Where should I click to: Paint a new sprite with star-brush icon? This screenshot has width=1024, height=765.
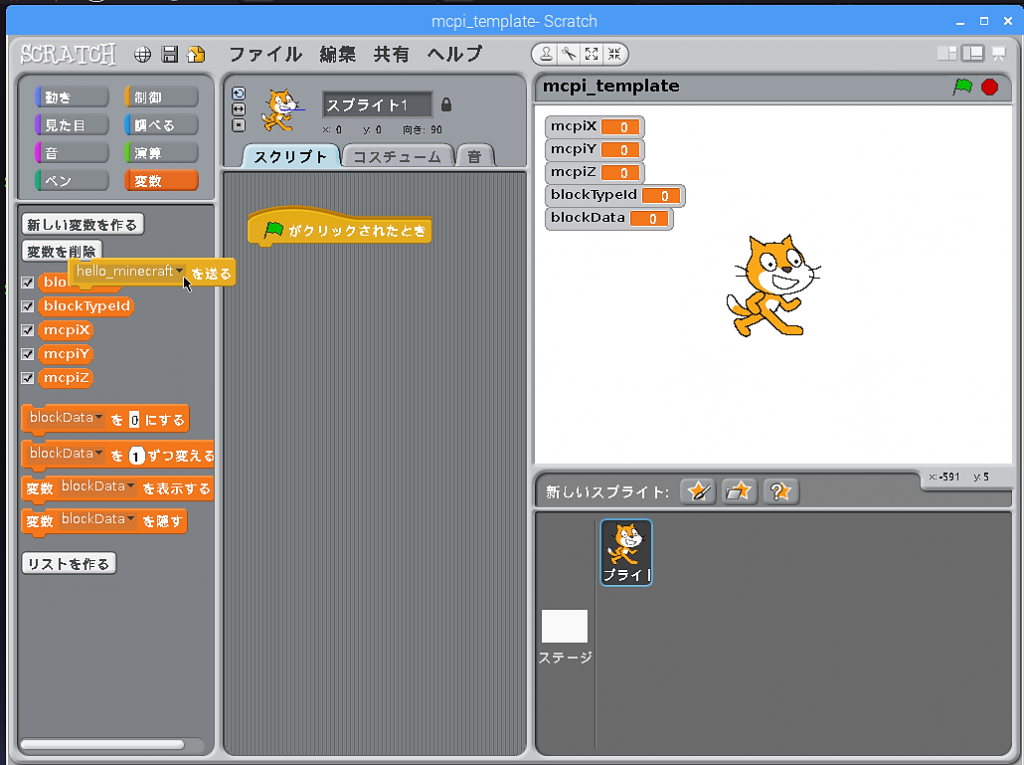[698, 491]
